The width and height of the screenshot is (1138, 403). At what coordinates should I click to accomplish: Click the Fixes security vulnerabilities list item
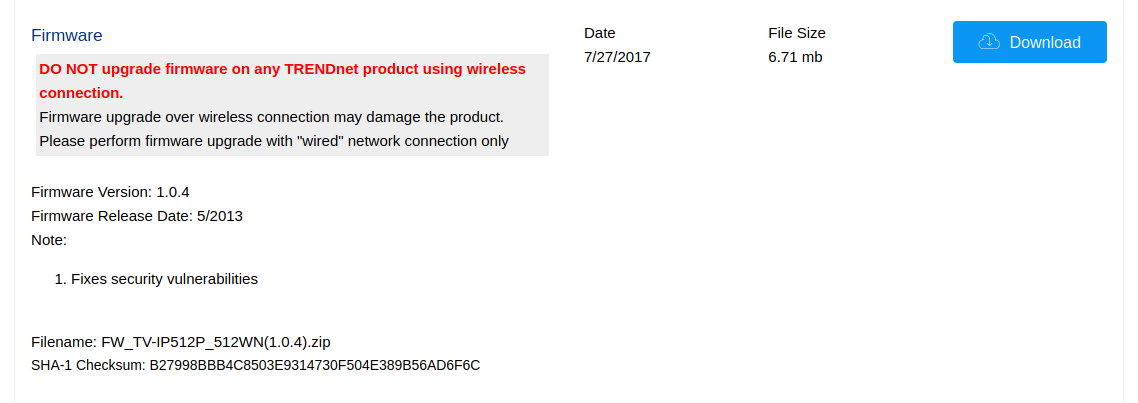tap(164, 279)
